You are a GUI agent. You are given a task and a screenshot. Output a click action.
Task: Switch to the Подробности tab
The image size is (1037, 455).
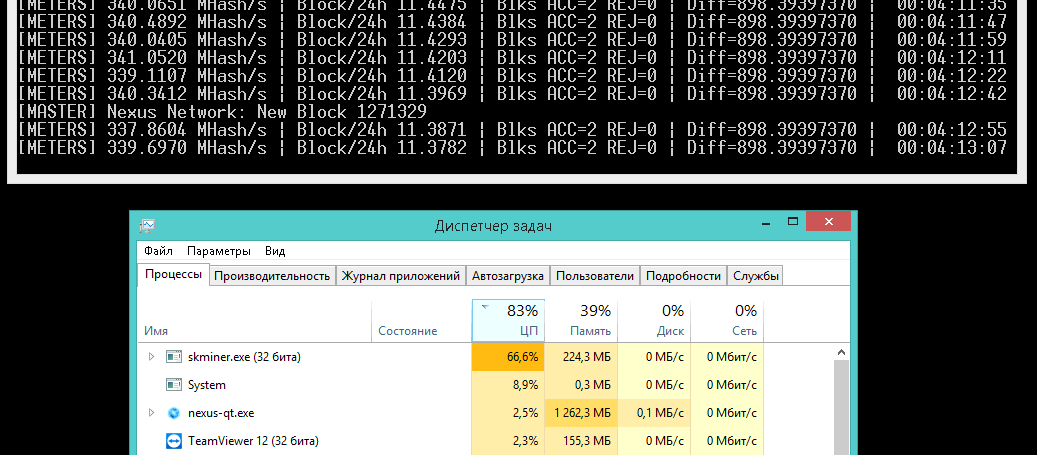point(683,276)
